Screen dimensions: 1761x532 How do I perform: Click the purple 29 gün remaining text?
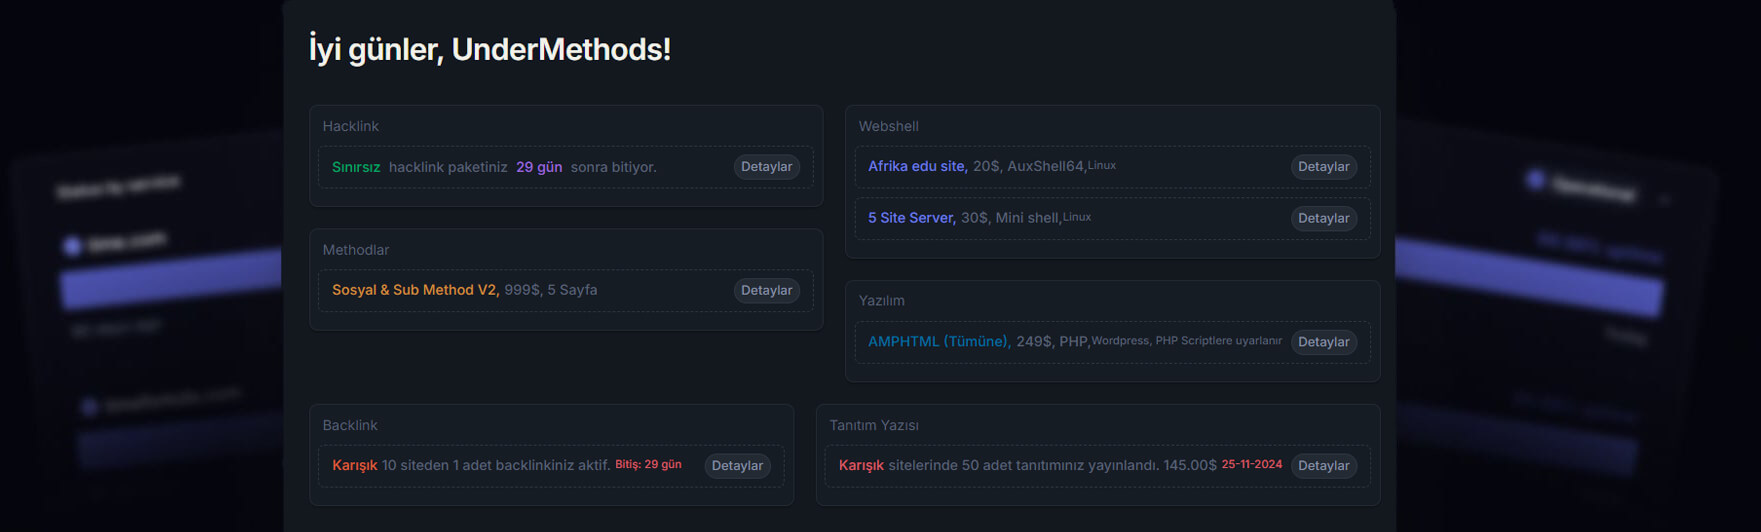click(539, 167)
